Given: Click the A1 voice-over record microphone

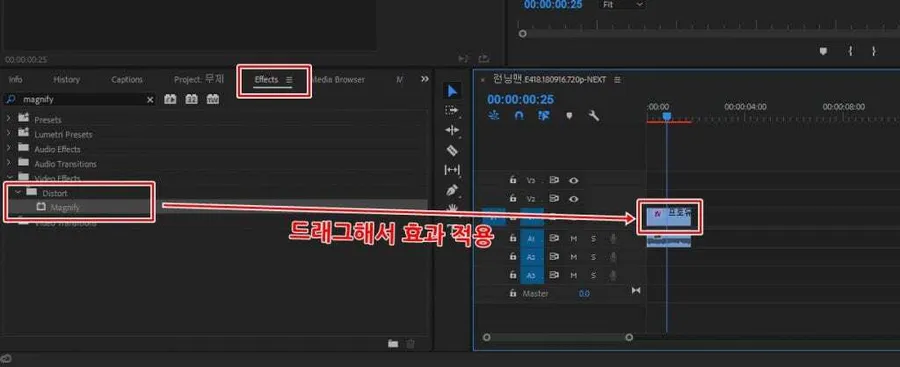Looking at the screenshot, I should pos(613,238).
